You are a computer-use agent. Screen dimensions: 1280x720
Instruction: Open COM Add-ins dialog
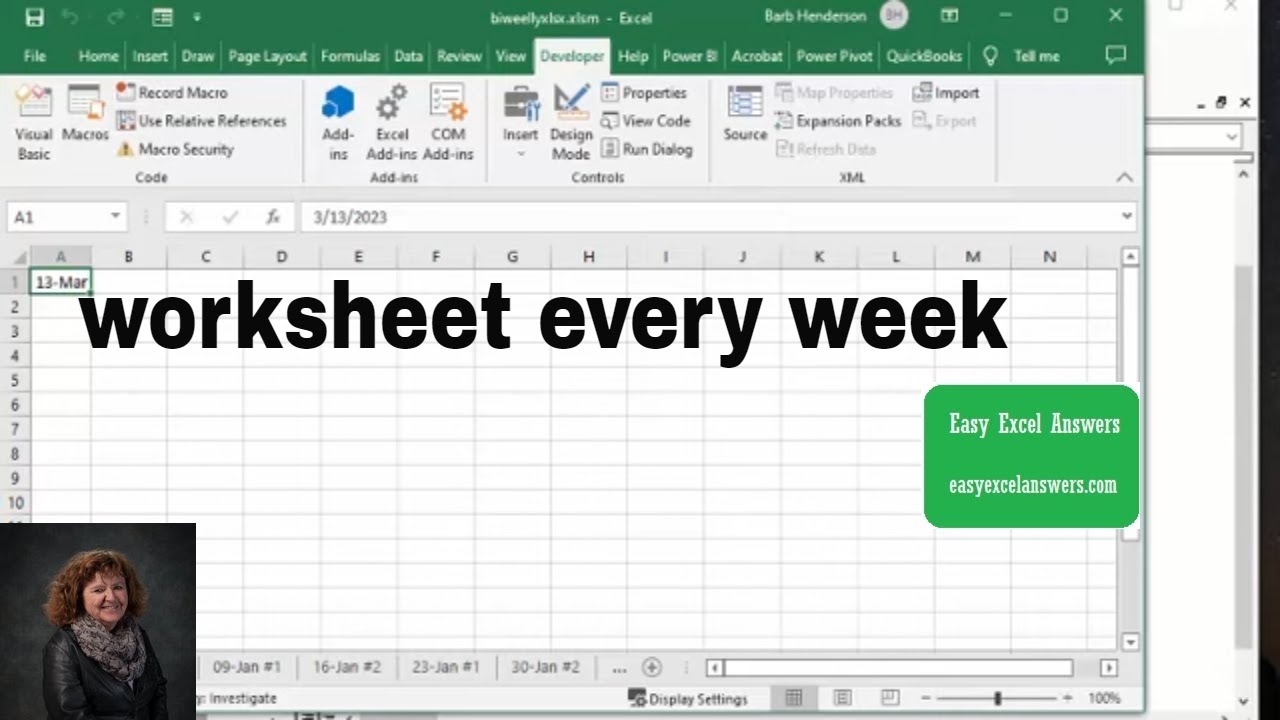(x=447, y=122)
